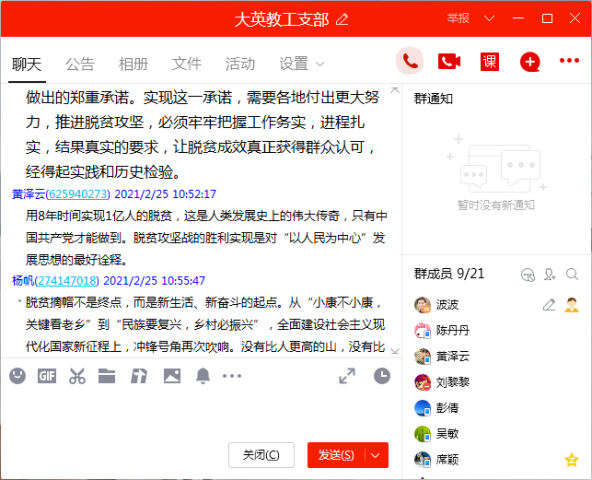The image size is (592, 480).
Task: Show more input toolbar options
Action: 232,376
